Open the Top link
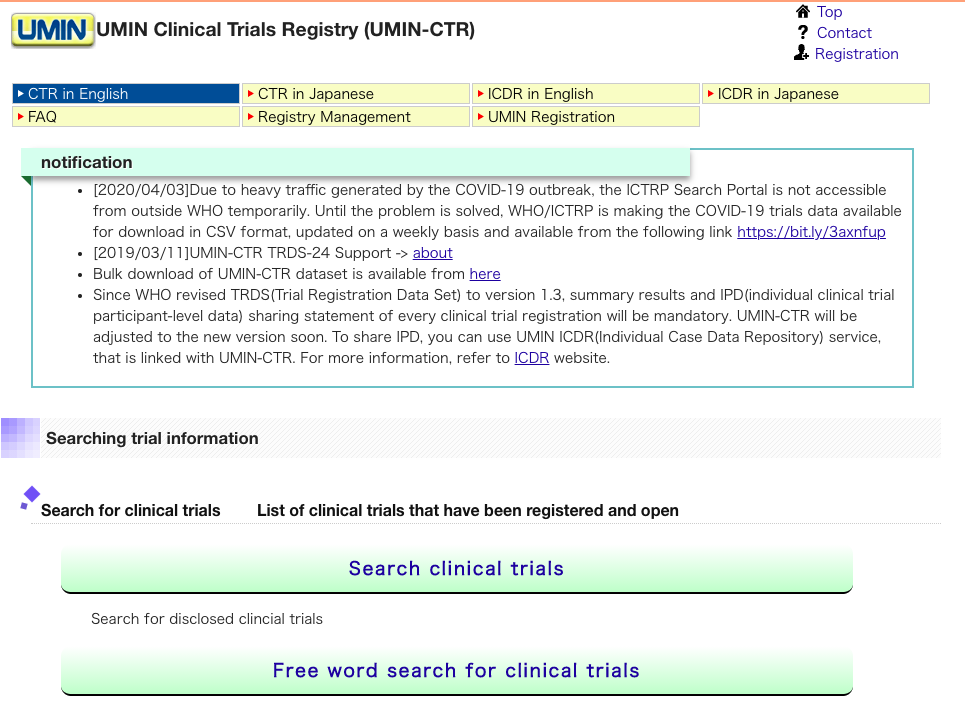965x719 pixels. click(829, 12)
